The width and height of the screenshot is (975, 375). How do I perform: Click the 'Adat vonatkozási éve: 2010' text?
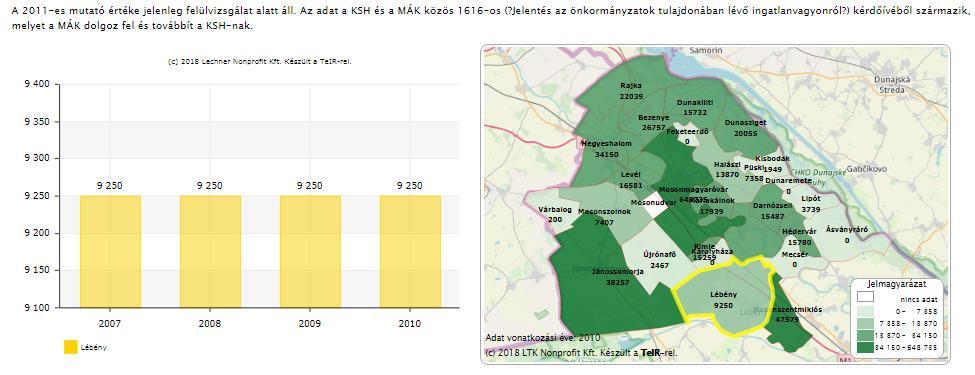tap(543, 338)
